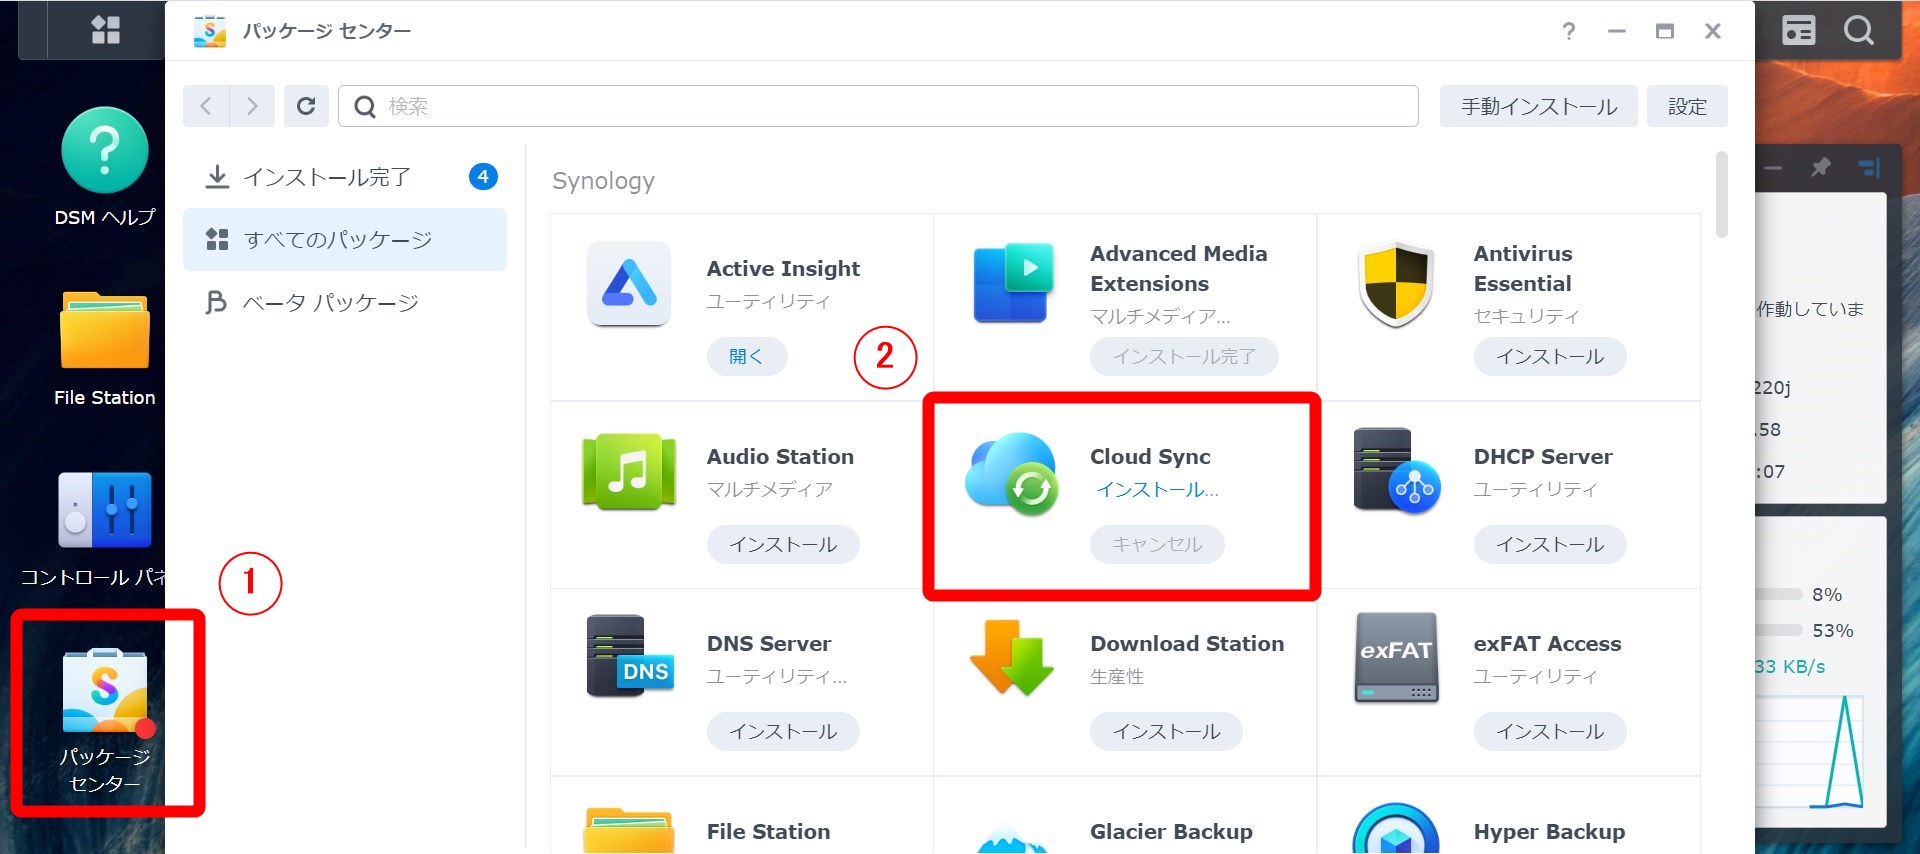Go back with the left arrow button
The image size is (1920, 854).
[206, 106]
